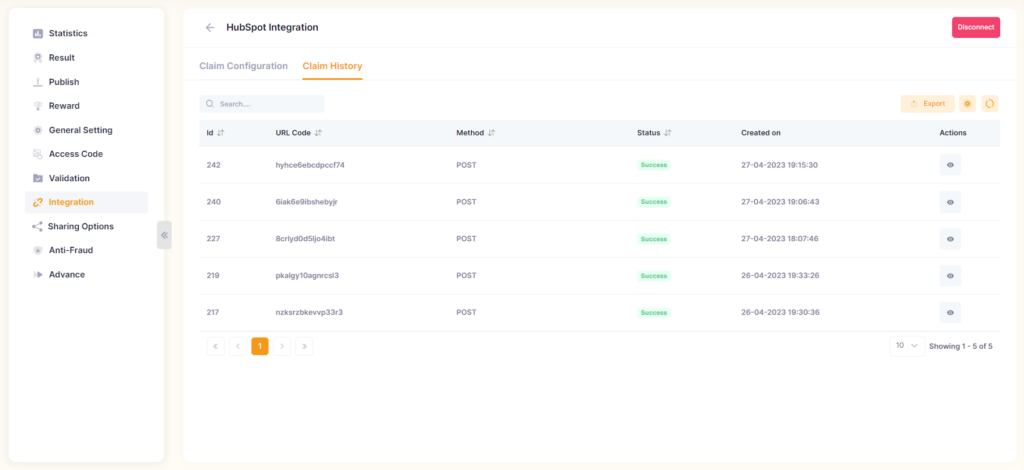Refresh the claim history table
The image size is (1024, 470).
[x=990, y=104]
